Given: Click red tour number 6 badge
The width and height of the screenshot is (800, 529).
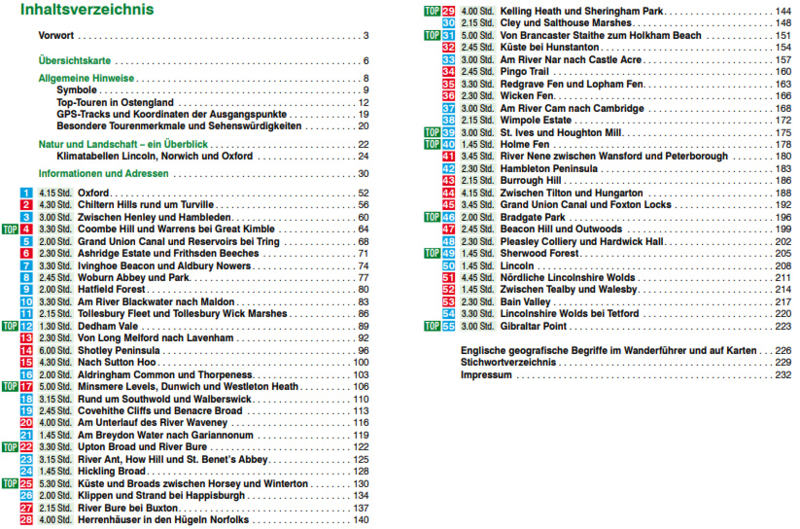Looking at the screenshot, I should [x=26, y=254].
